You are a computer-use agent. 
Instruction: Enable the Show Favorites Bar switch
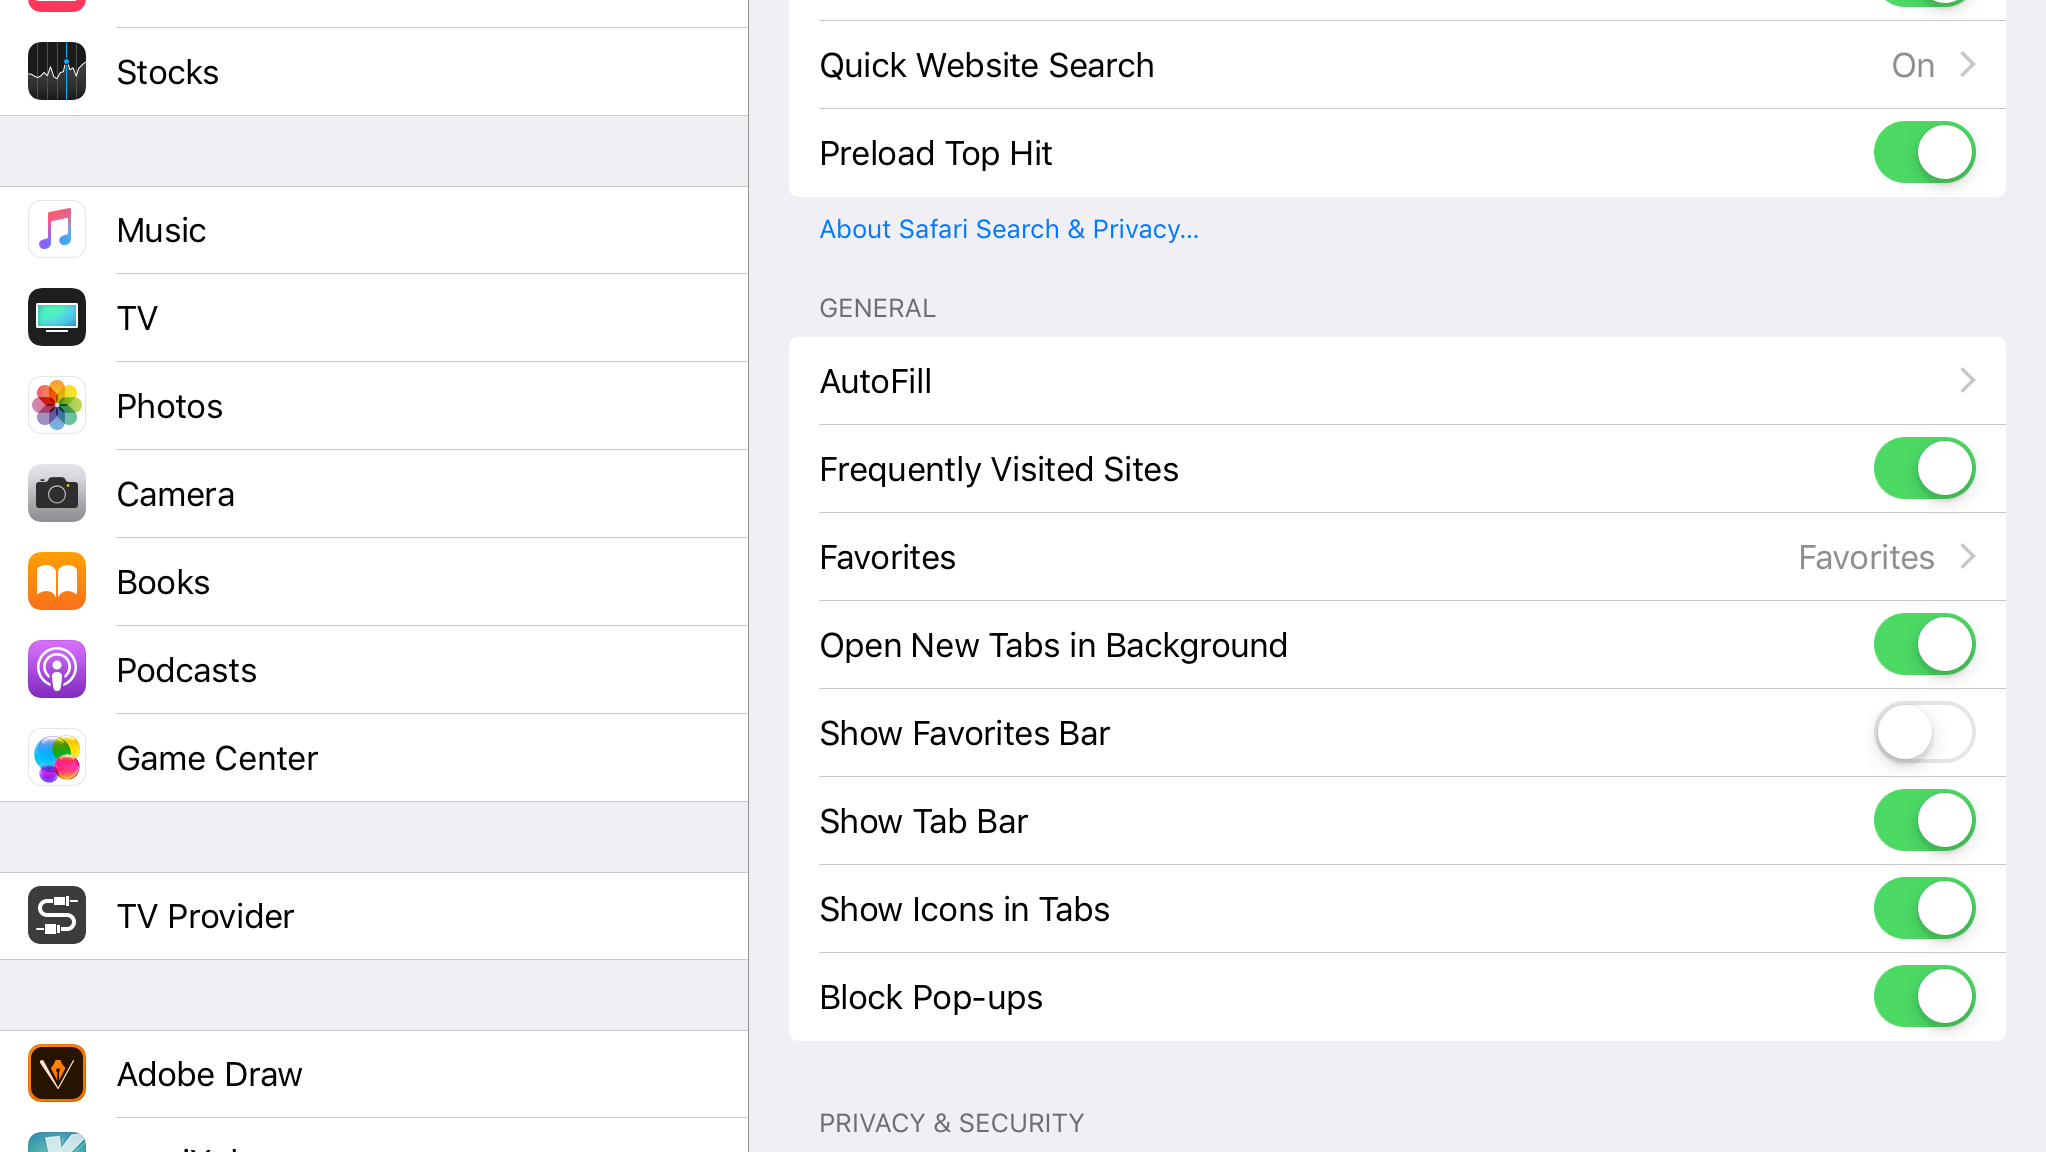1924,732
